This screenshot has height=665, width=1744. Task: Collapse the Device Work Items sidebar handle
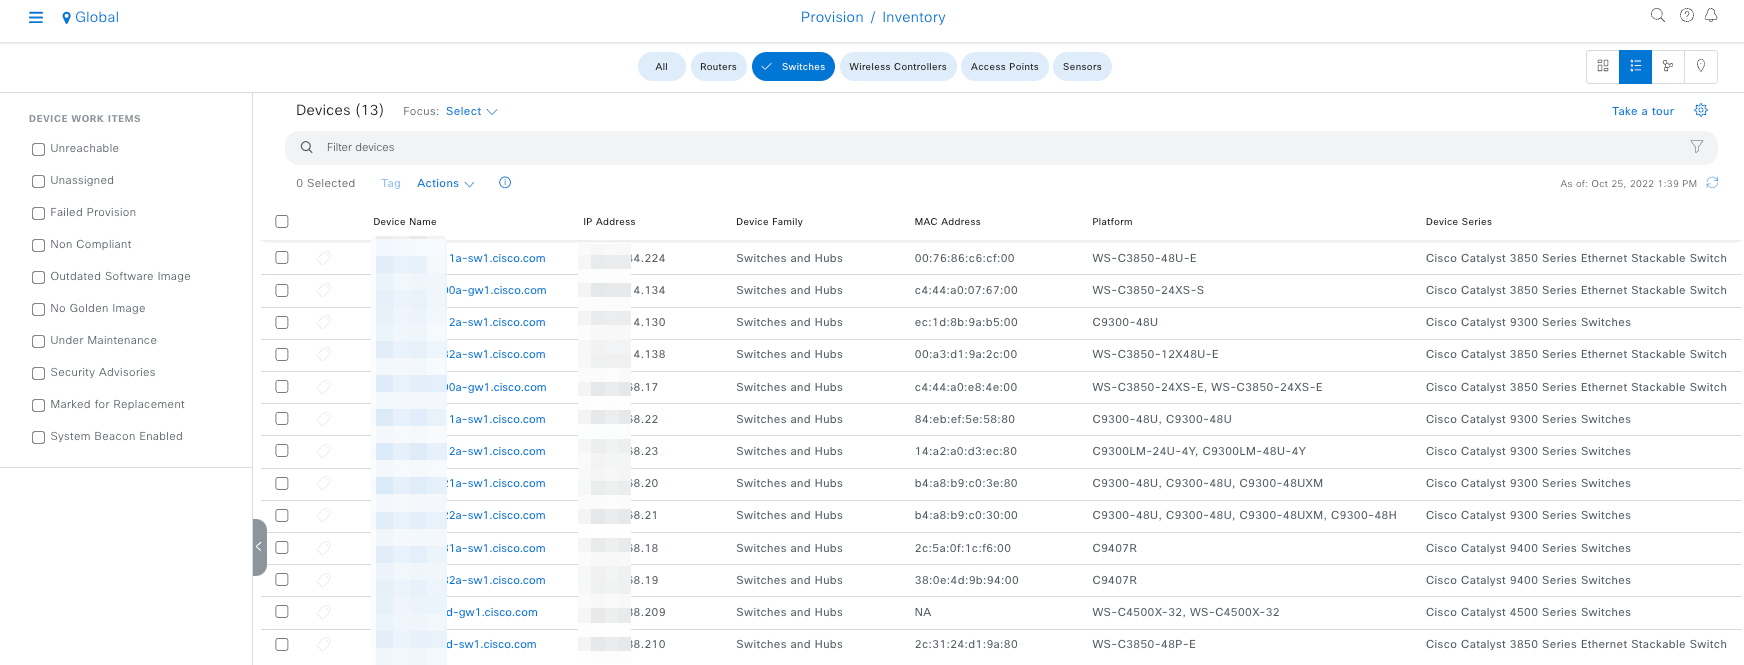259,547
